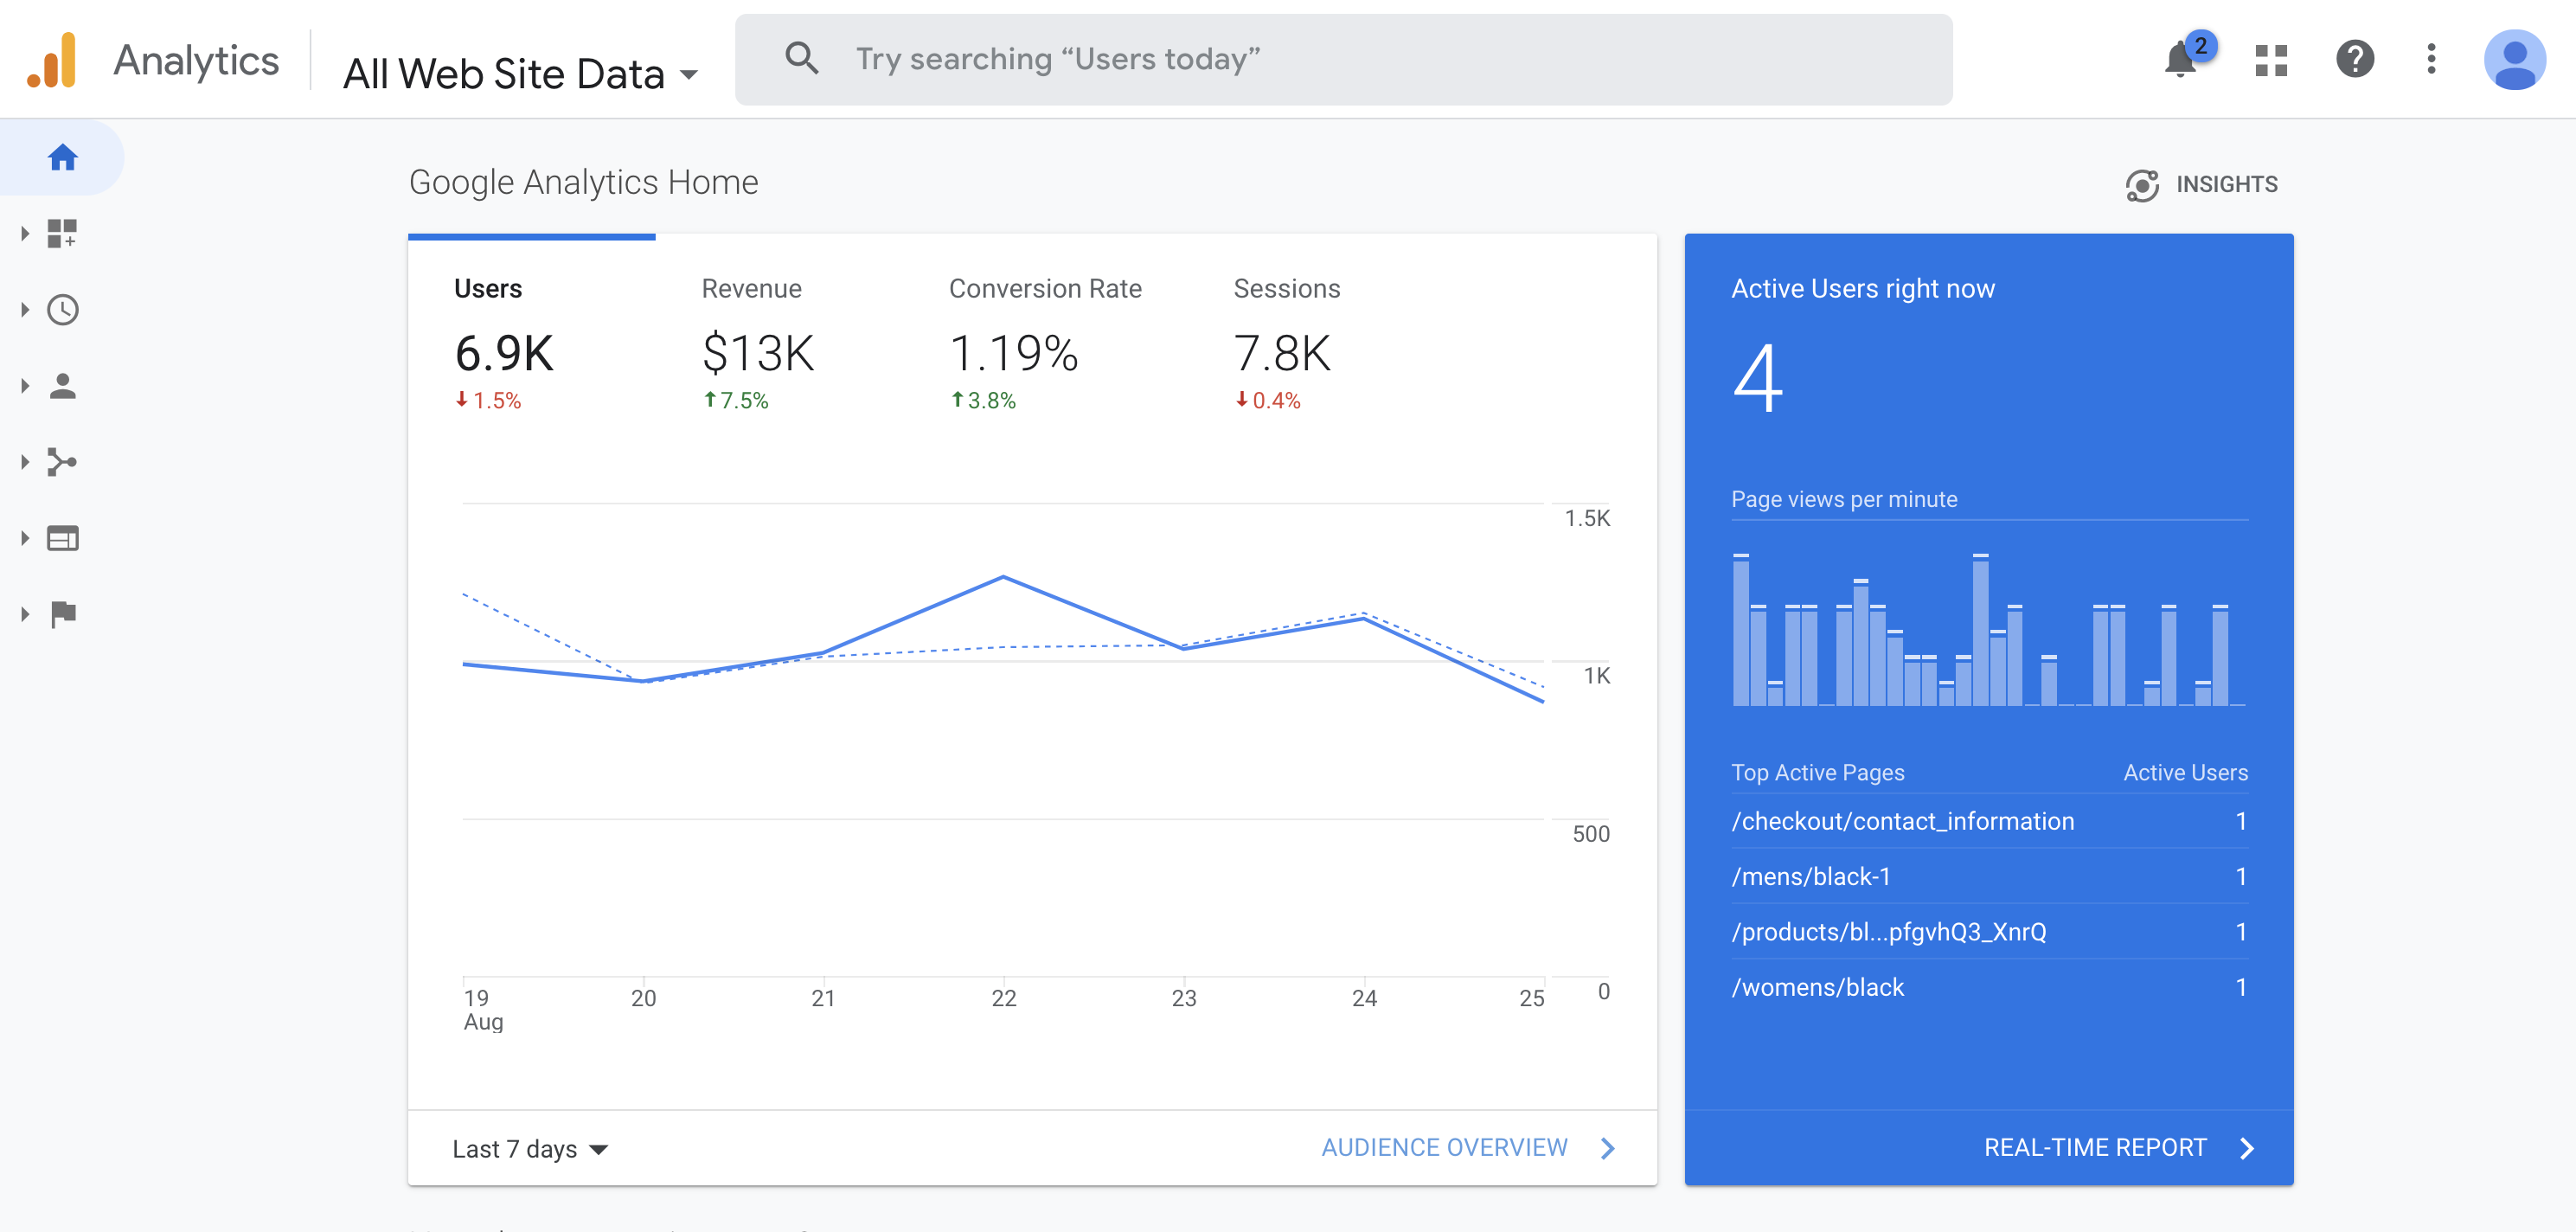Screen dimensions: 2576x1232
Task: Open the notifications bell
Action: tap(2182, 59)
